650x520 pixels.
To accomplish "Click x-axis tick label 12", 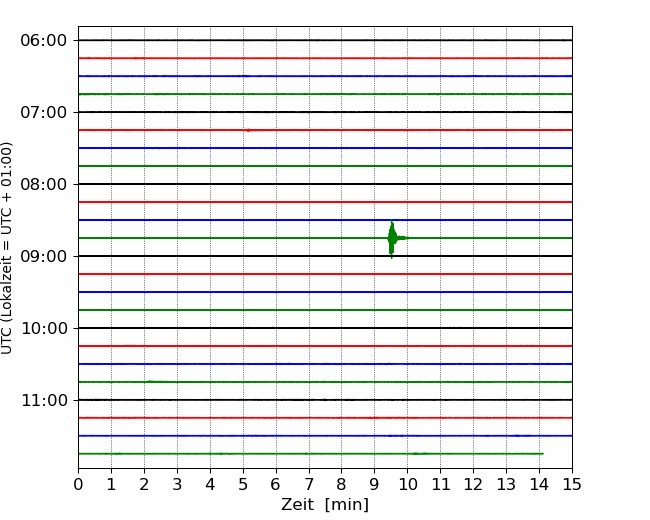I will click(473, 484).
